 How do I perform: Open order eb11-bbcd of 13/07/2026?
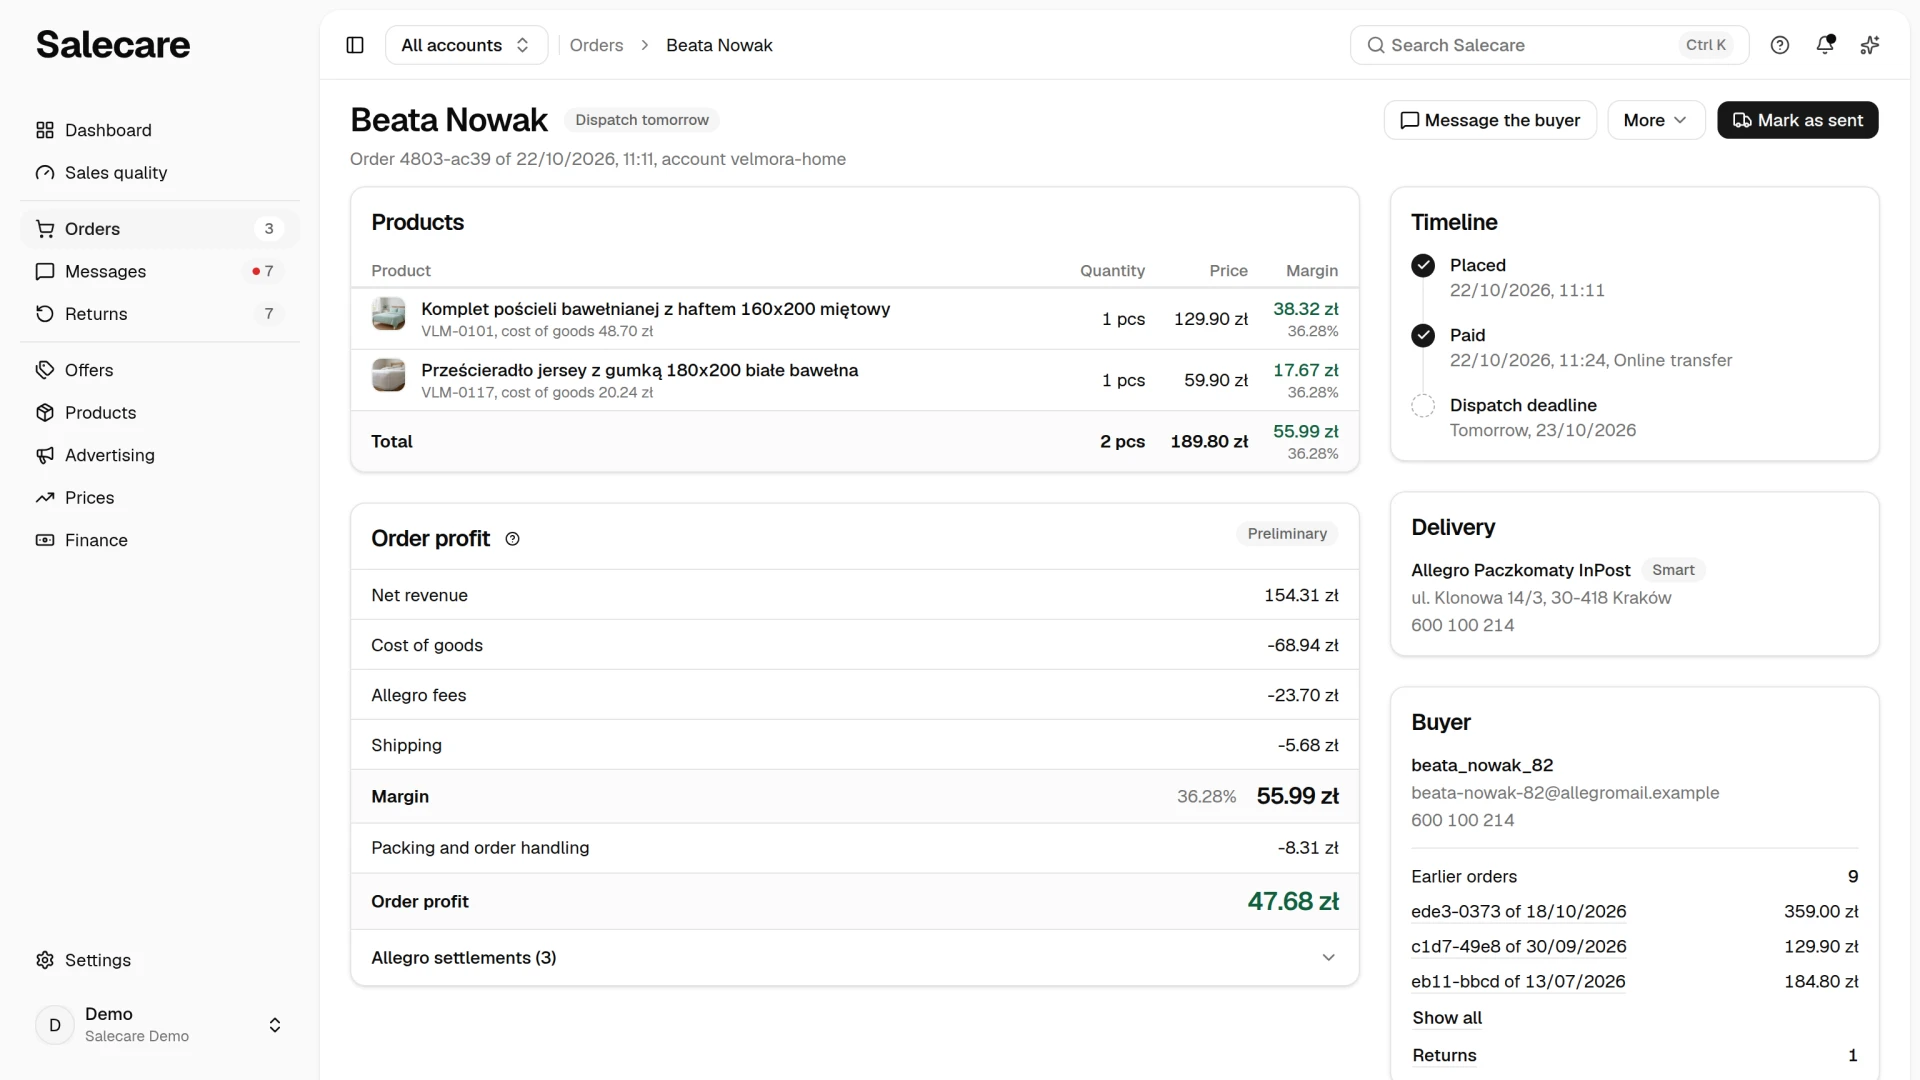[1518, 982]
